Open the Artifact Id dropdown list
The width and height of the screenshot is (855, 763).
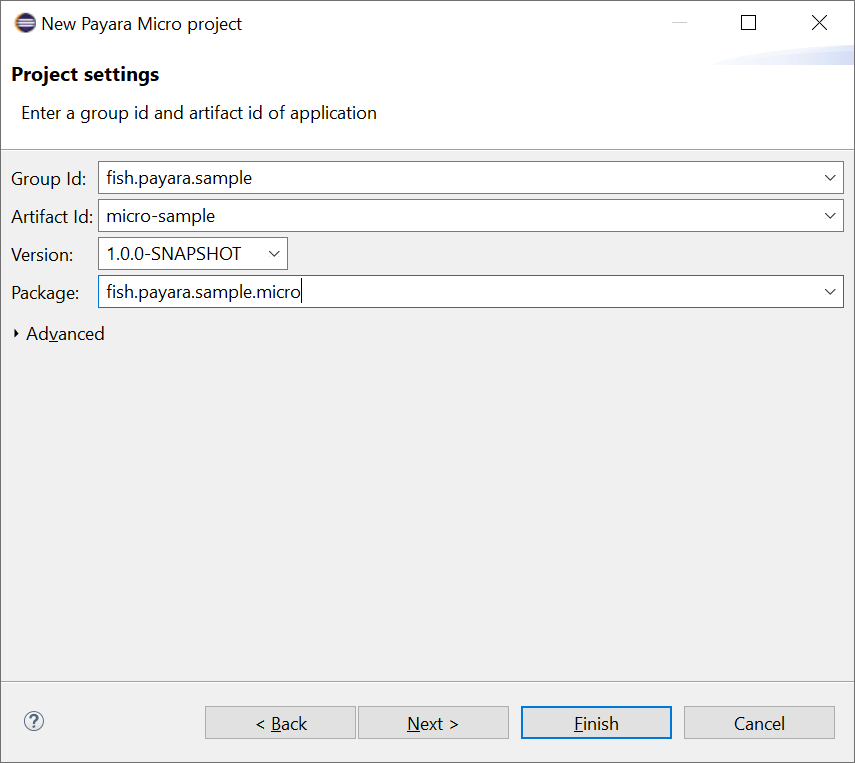(x=830, y=216)
